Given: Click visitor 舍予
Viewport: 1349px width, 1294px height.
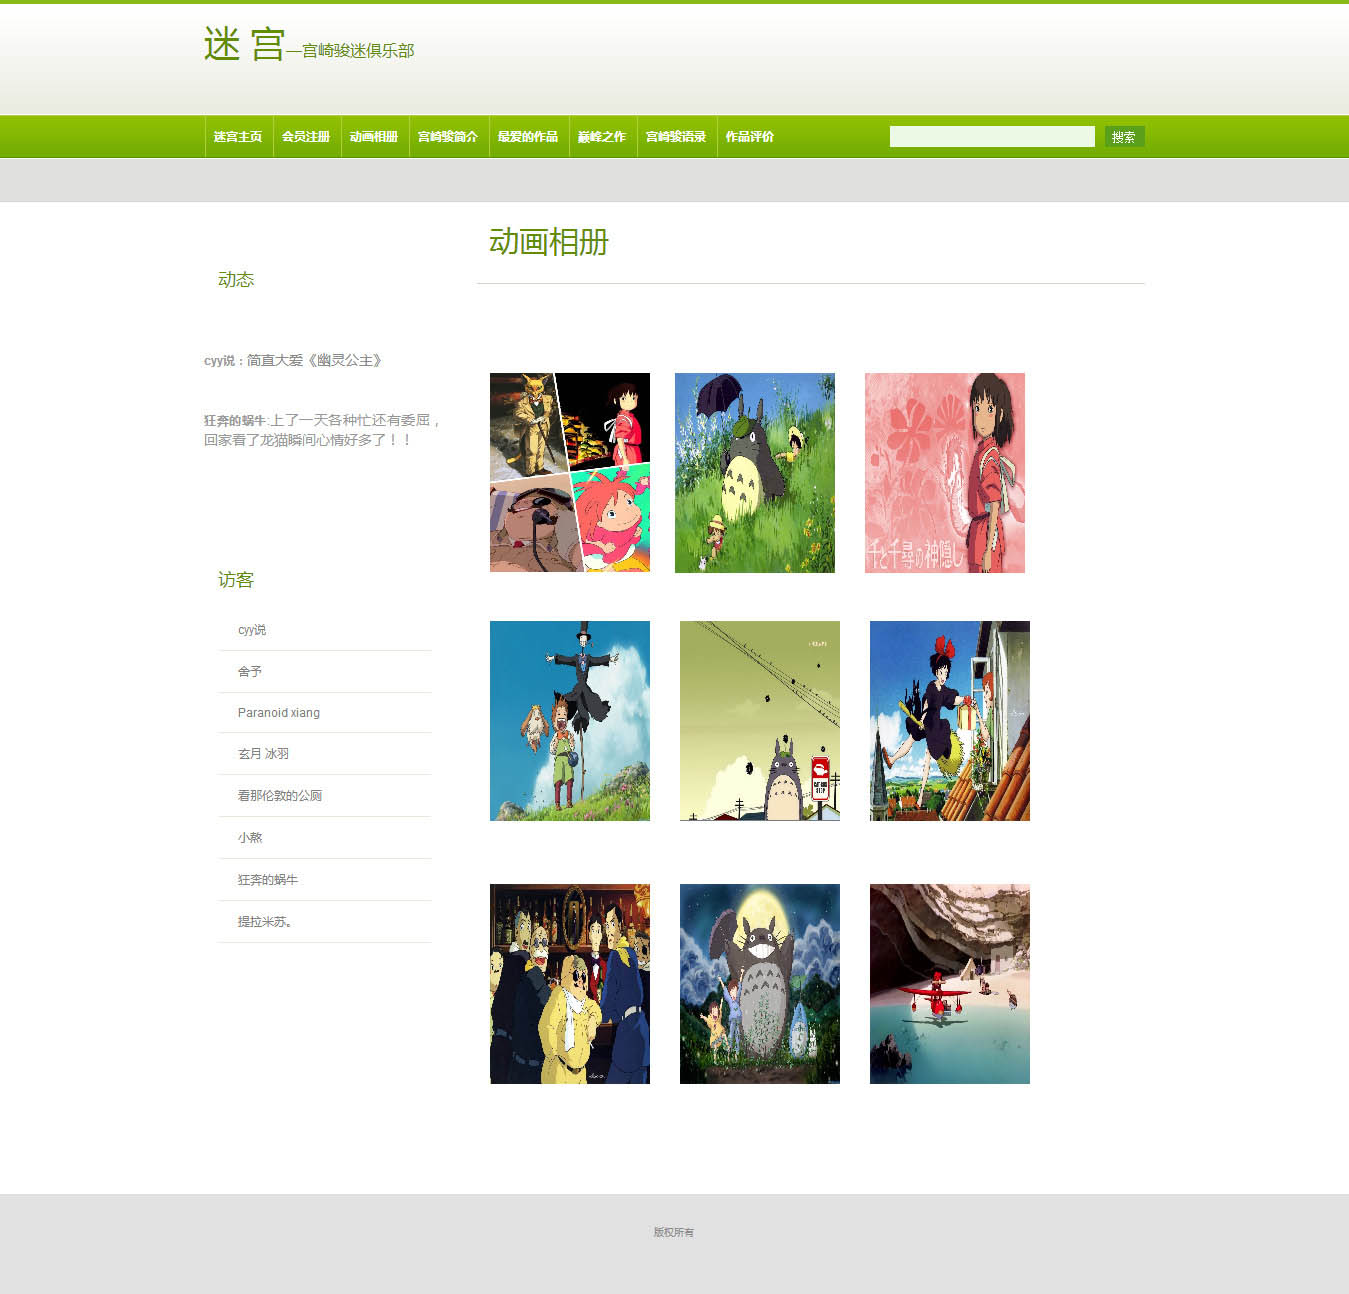Looking at the screenshot, I should coord(250,672).
